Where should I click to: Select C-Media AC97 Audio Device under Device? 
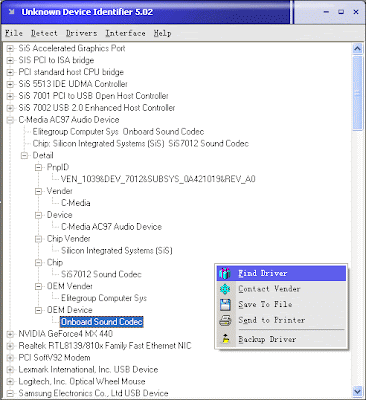pos(111,227)
